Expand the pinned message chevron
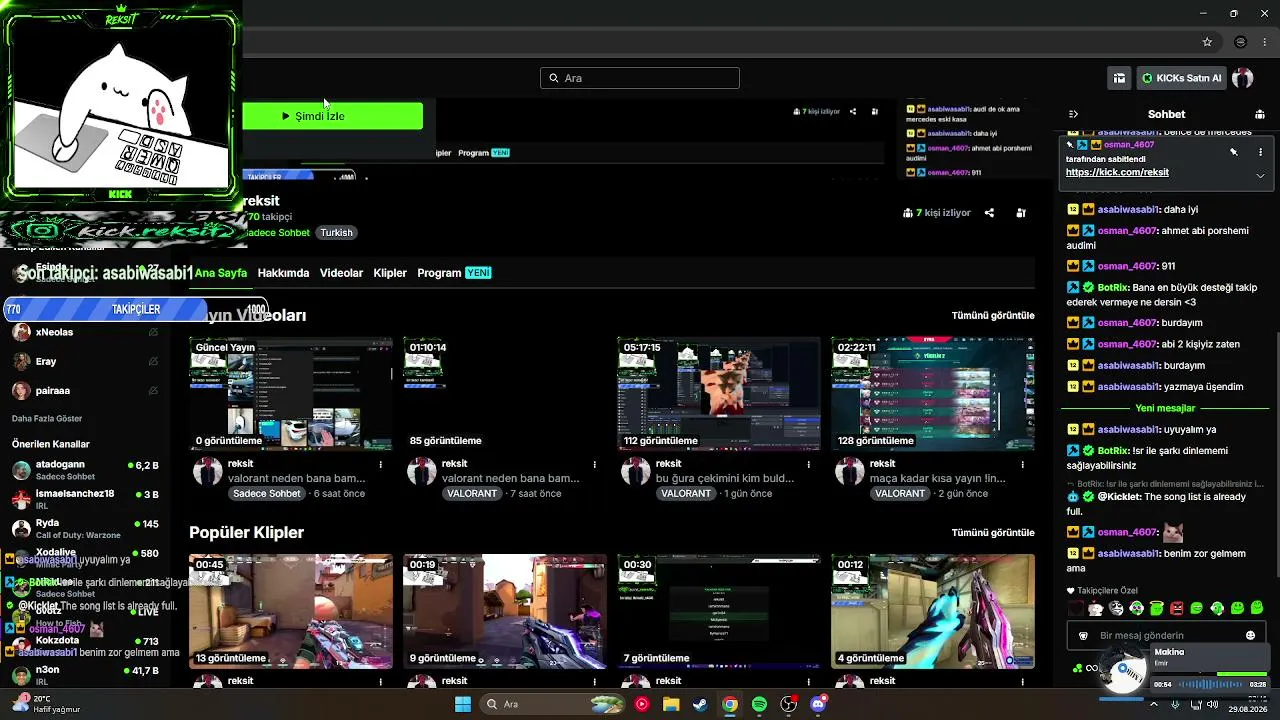1280x720 pixels. [x=1260, y=175]
